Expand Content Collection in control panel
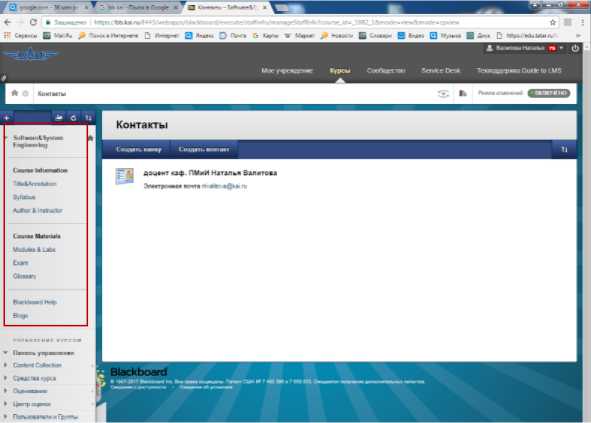The height and width of the screenshot is (423, 591). pyautogui.click(x=5, y=365)
